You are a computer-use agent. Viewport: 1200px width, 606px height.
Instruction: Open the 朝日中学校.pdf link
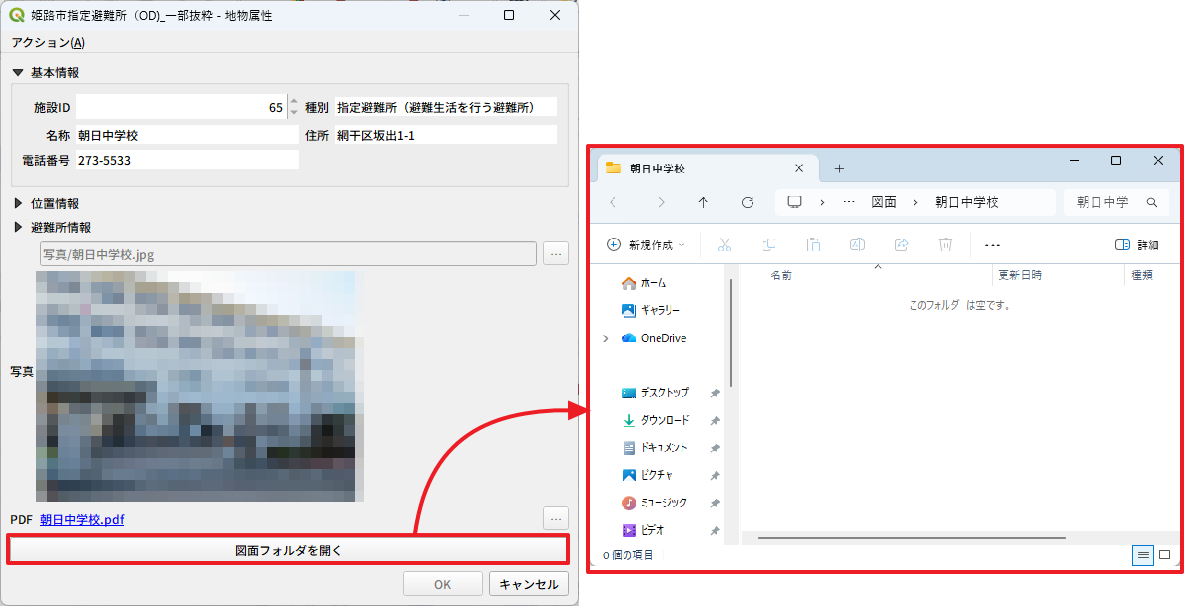(x=82, y=519)
